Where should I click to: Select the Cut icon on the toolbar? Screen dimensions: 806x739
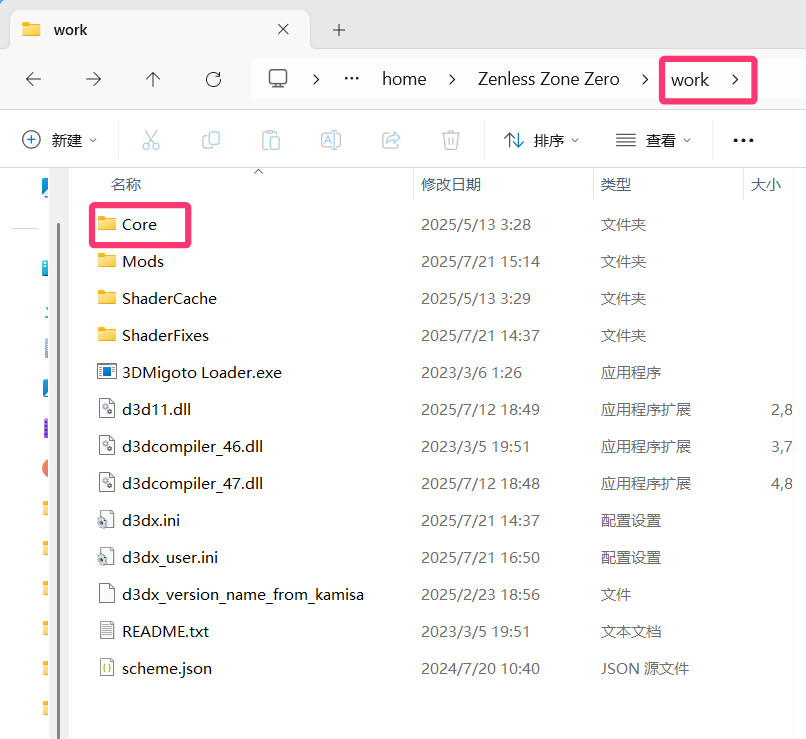point(151,140)
